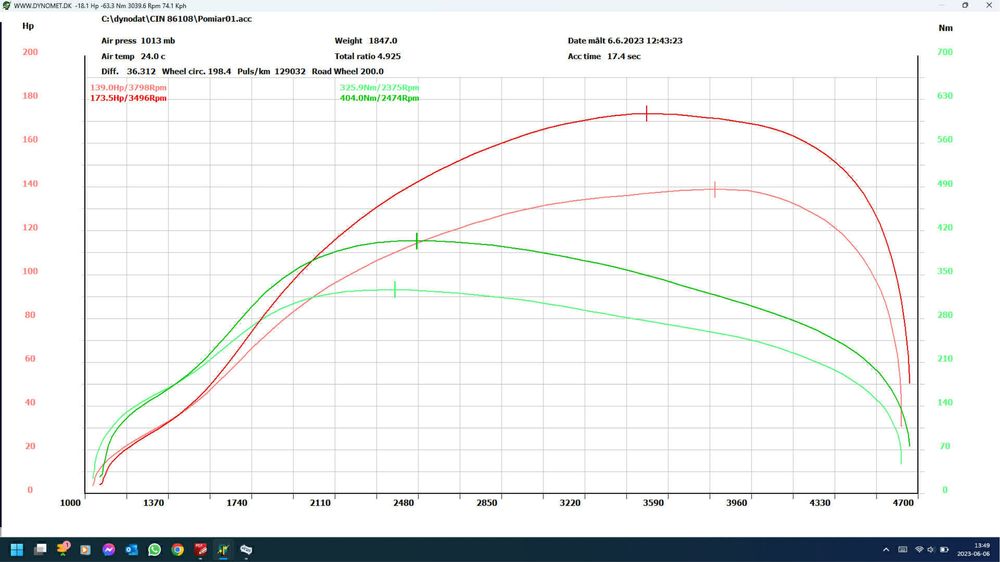Click the red peak marker at 173.5Hp
The height and width of the screenshot is (562, 1000).
click(646, 114)
